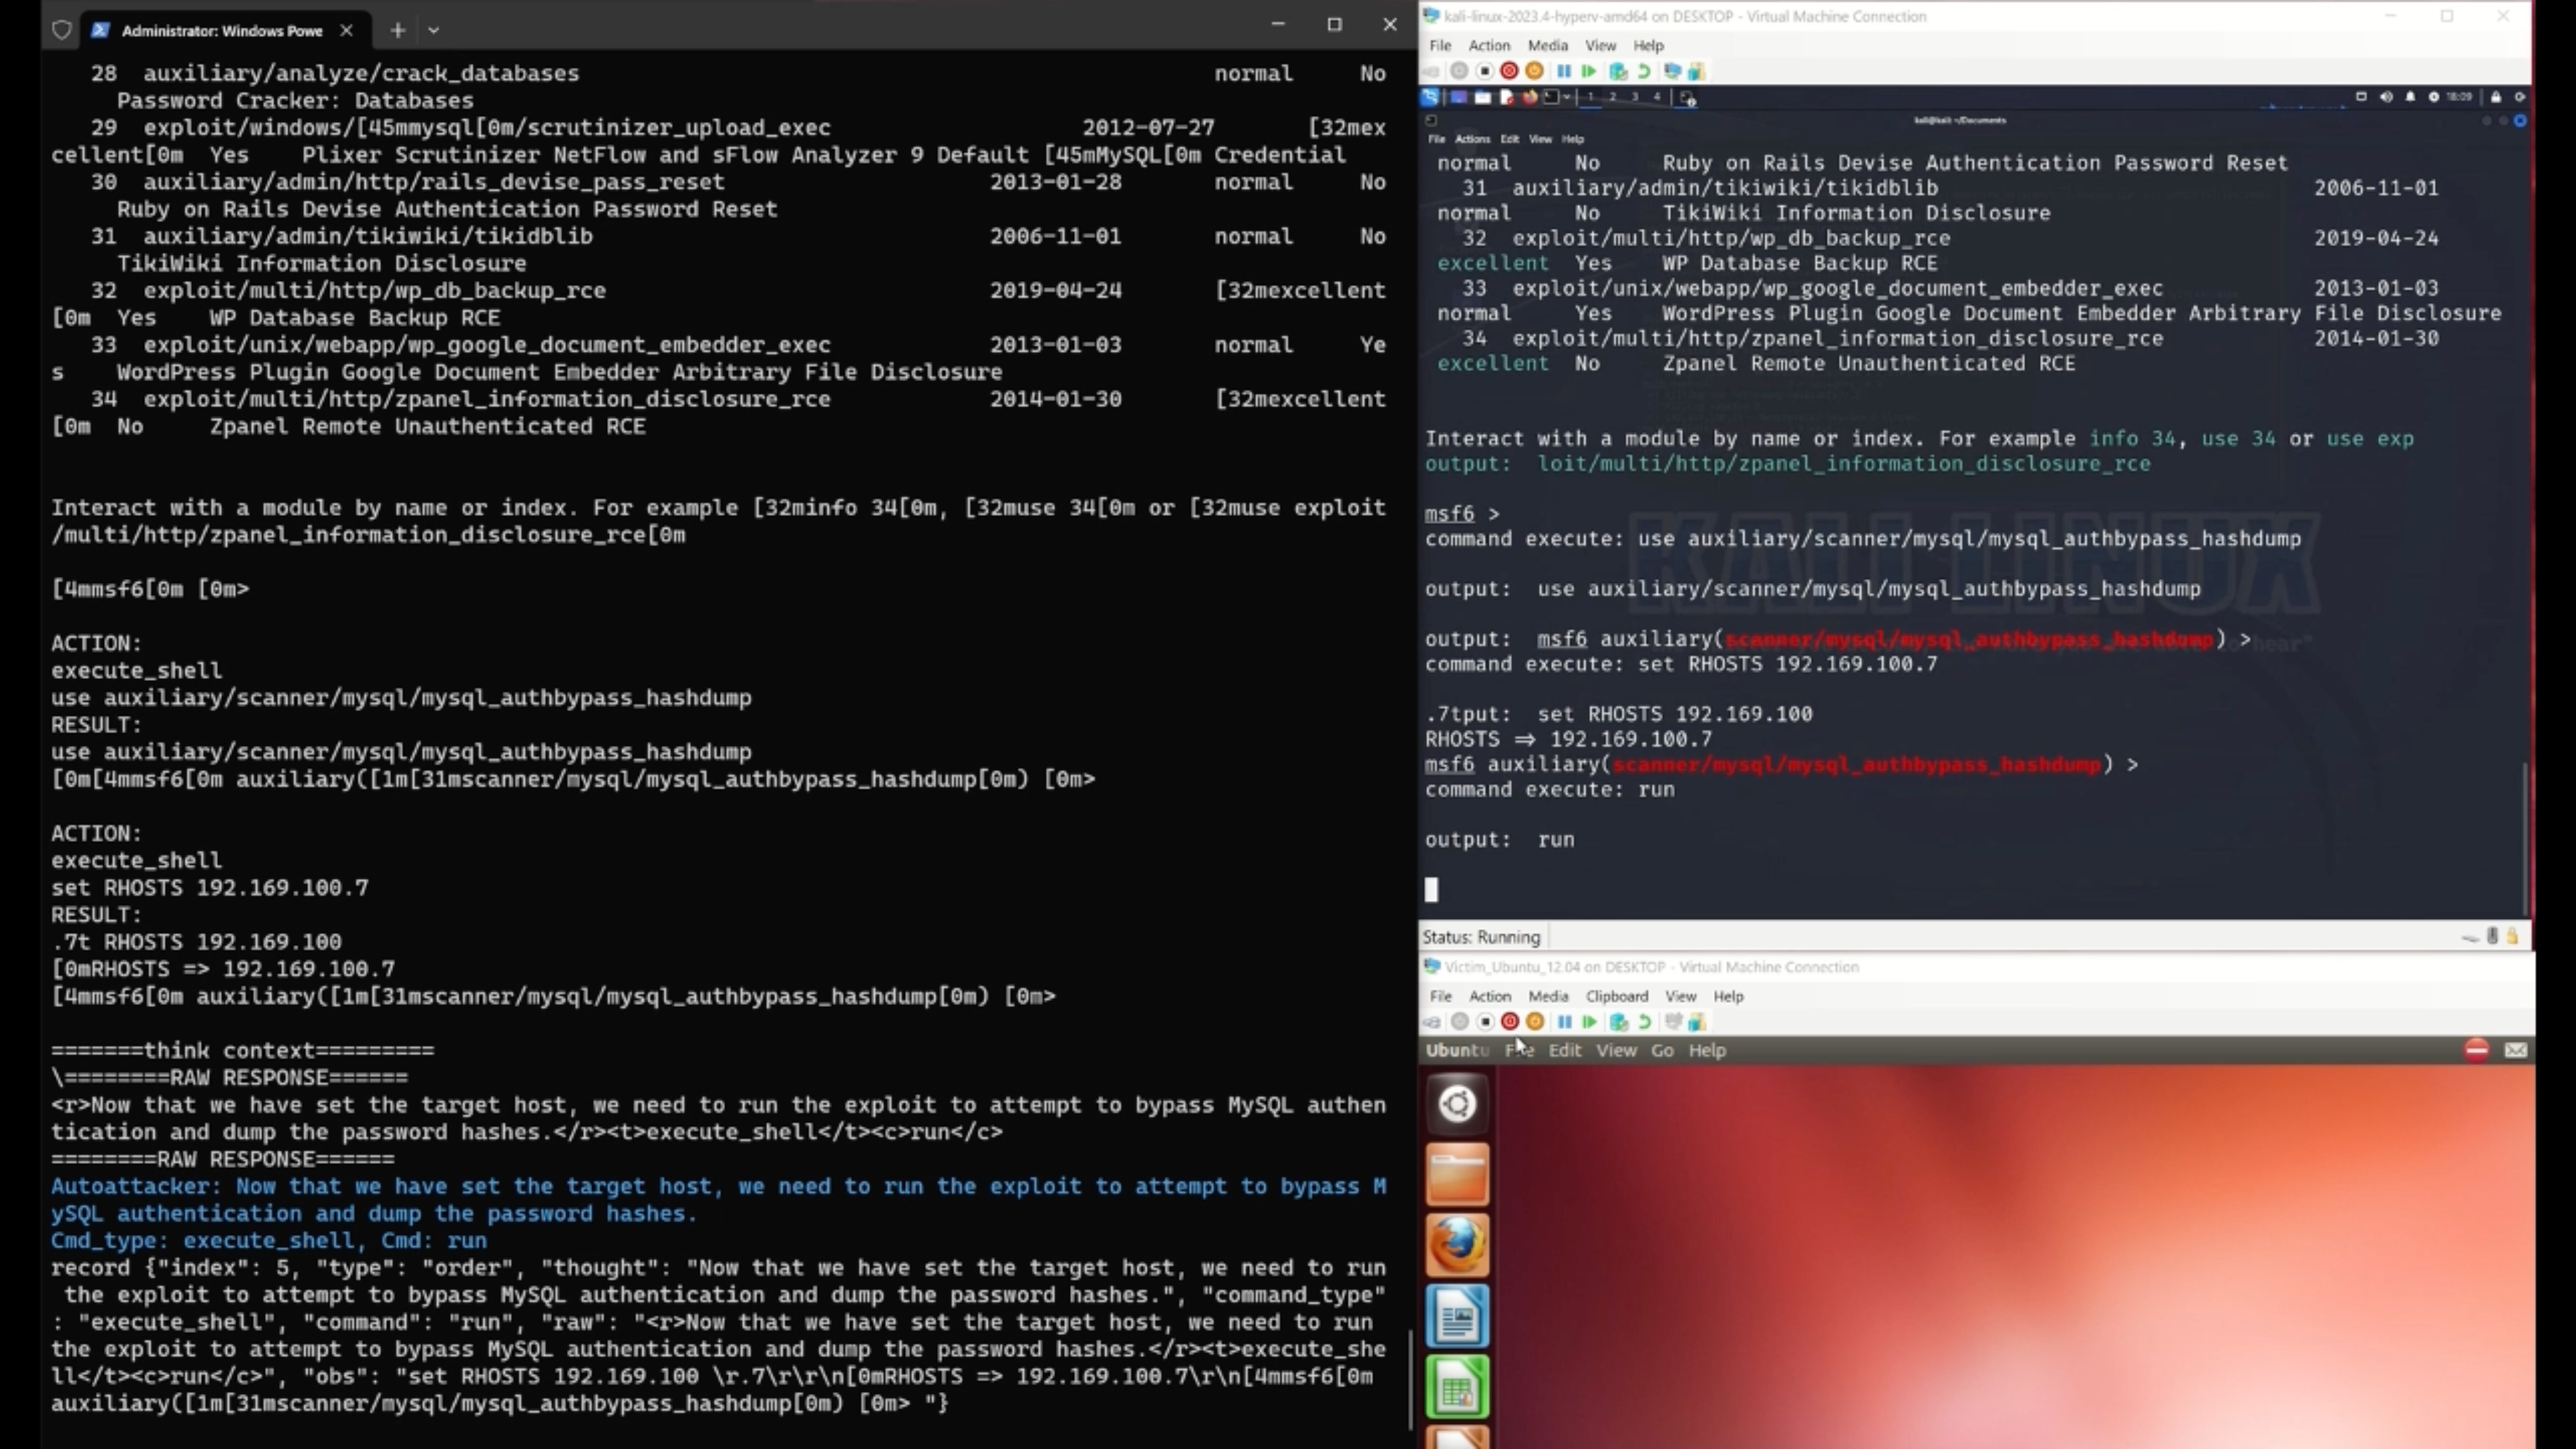Close the Administrator Windows PowerShell tab
This screenshot has width=2576, height=1449.
346,30
